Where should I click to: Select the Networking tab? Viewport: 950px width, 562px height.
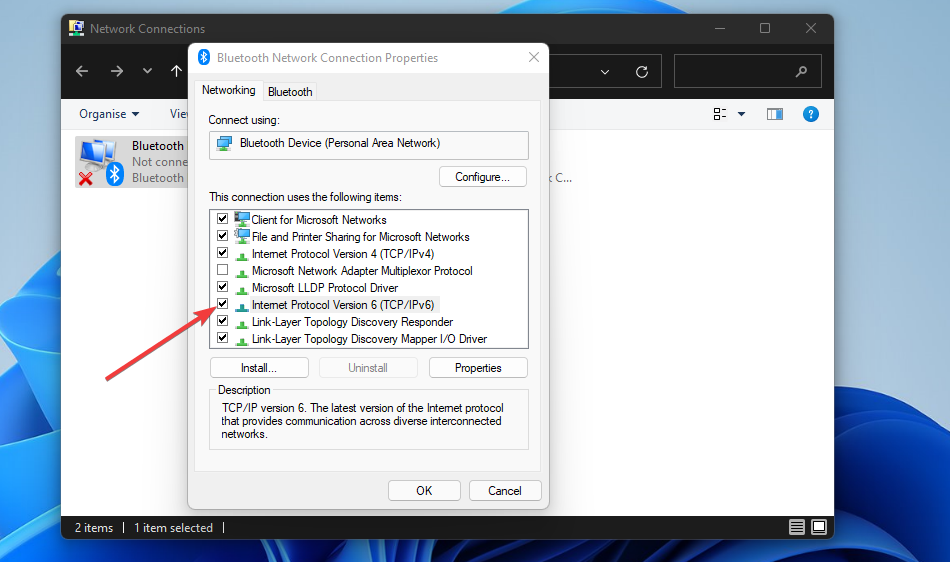click(228, 90)
